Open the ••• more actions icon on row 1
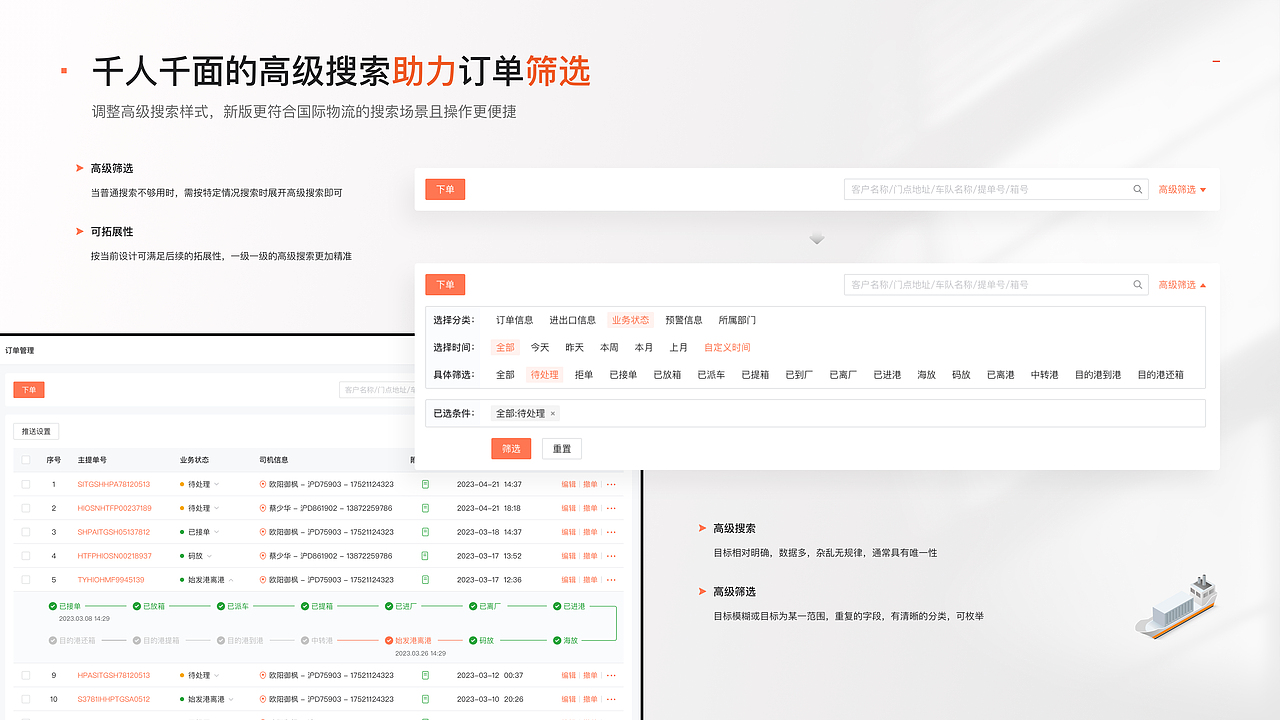This screenshot has height=720, width=1280. coord(610,484)
